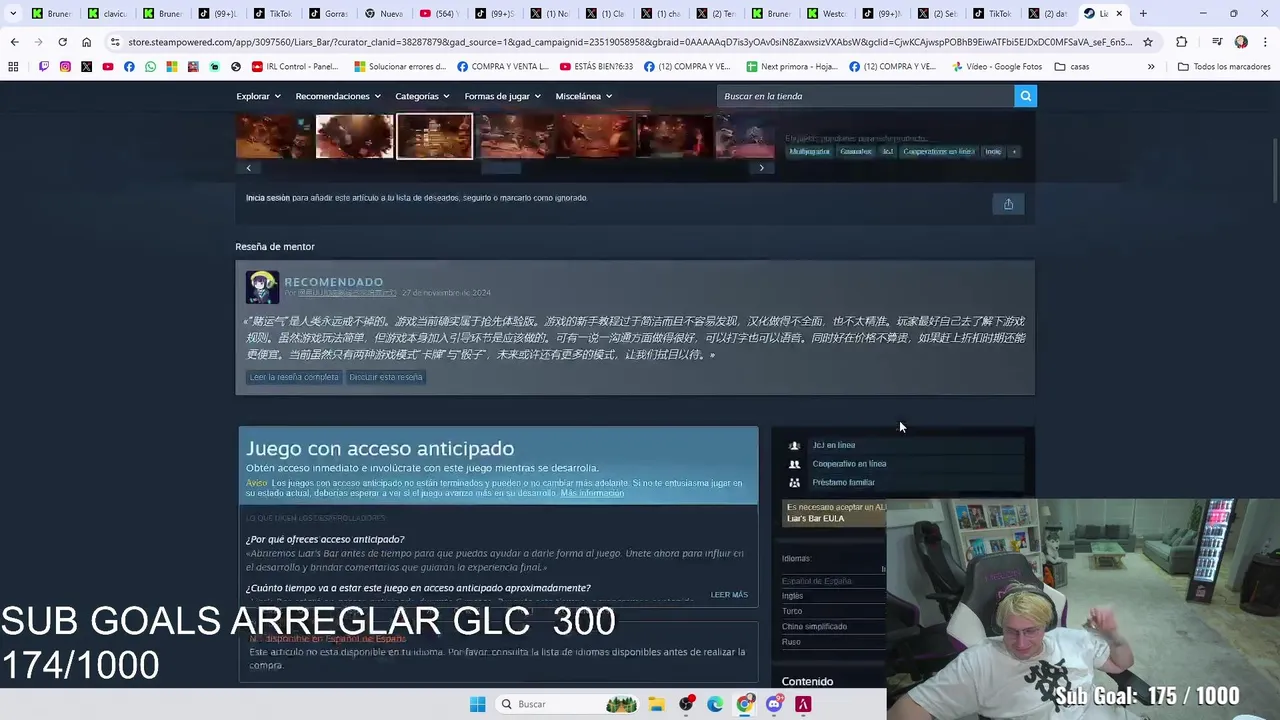Screen dimensions: 1280x720
Task: Switch to the Gorras browser tab
Action: click(x=327, y=13)
